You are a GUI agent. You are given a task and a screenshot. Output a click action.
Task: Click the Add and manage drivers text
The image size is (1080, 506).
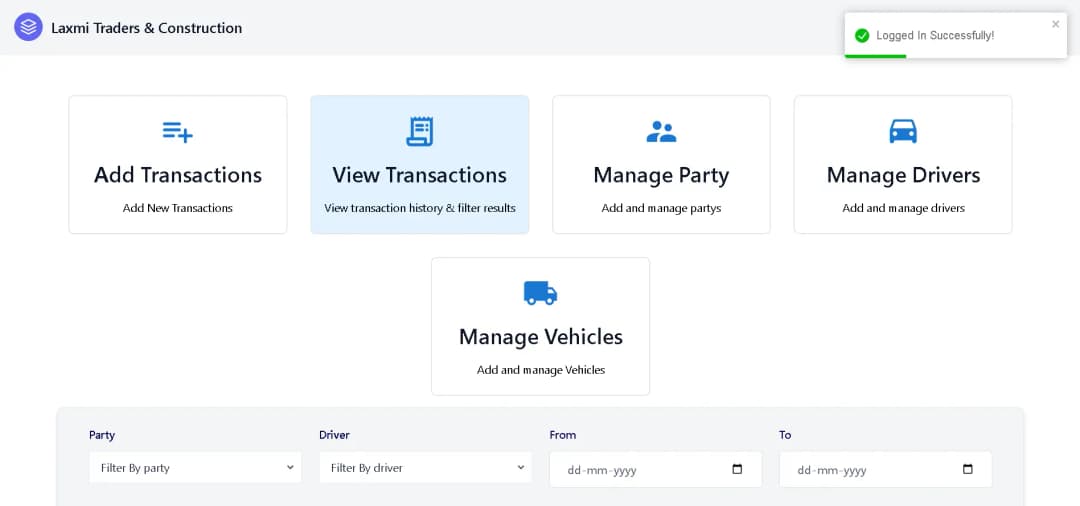pyautogui.click(x=903, y=208)
